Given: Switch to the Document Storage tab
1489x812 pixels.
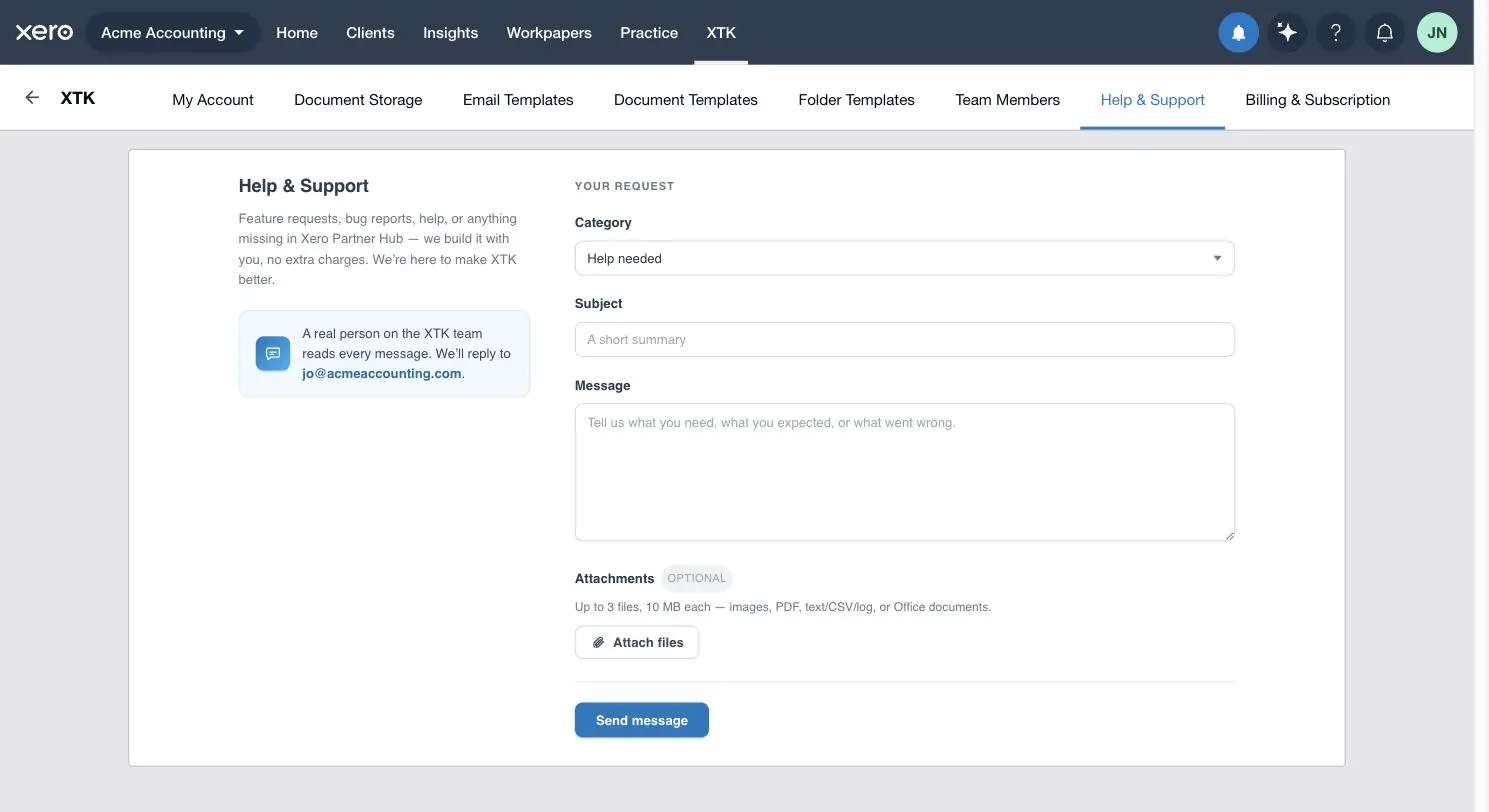Looking at the screenshot, I should click(358, 99).
